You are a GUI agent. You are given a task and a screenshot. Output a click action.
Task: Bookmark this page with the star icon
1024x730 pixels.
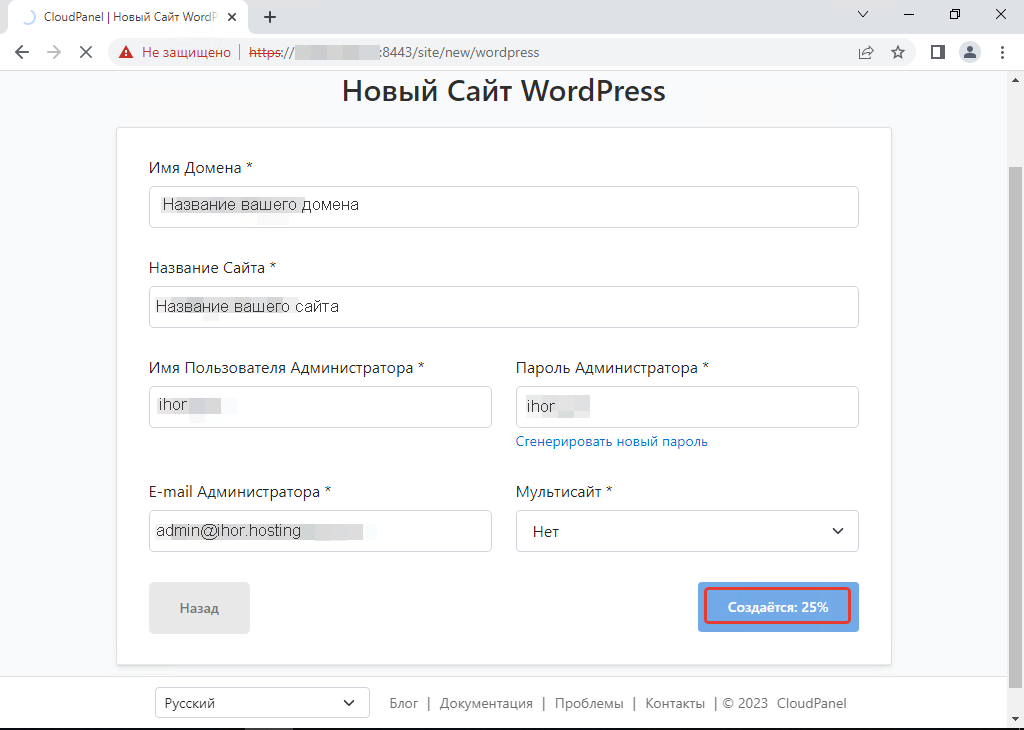pyautogui.click(x=897, y=52)
